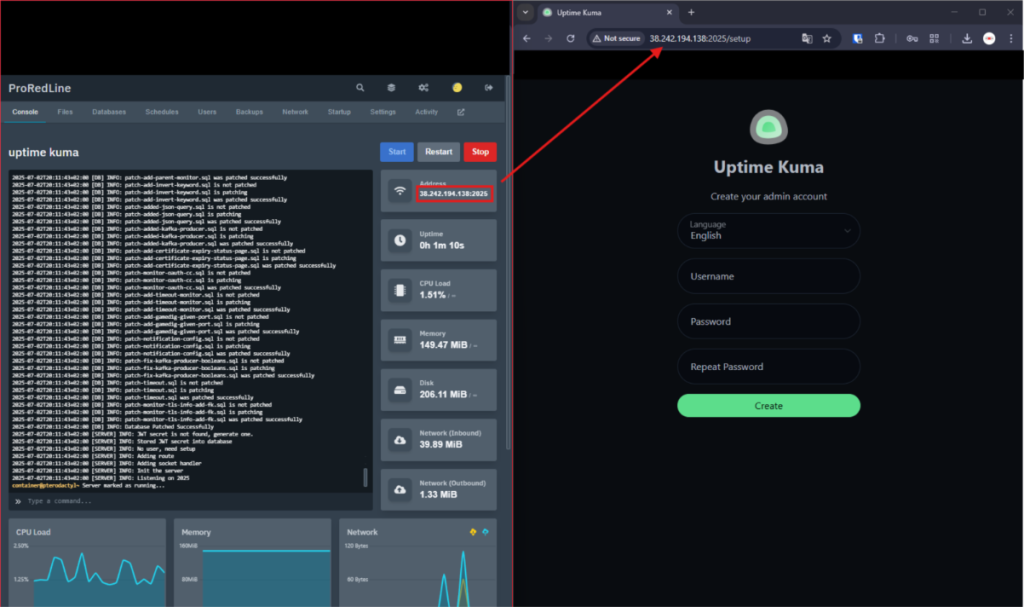Click the cyan icon in Network graph header
The height and width of the screenshot is (607, 1024).
click(485, 532)
